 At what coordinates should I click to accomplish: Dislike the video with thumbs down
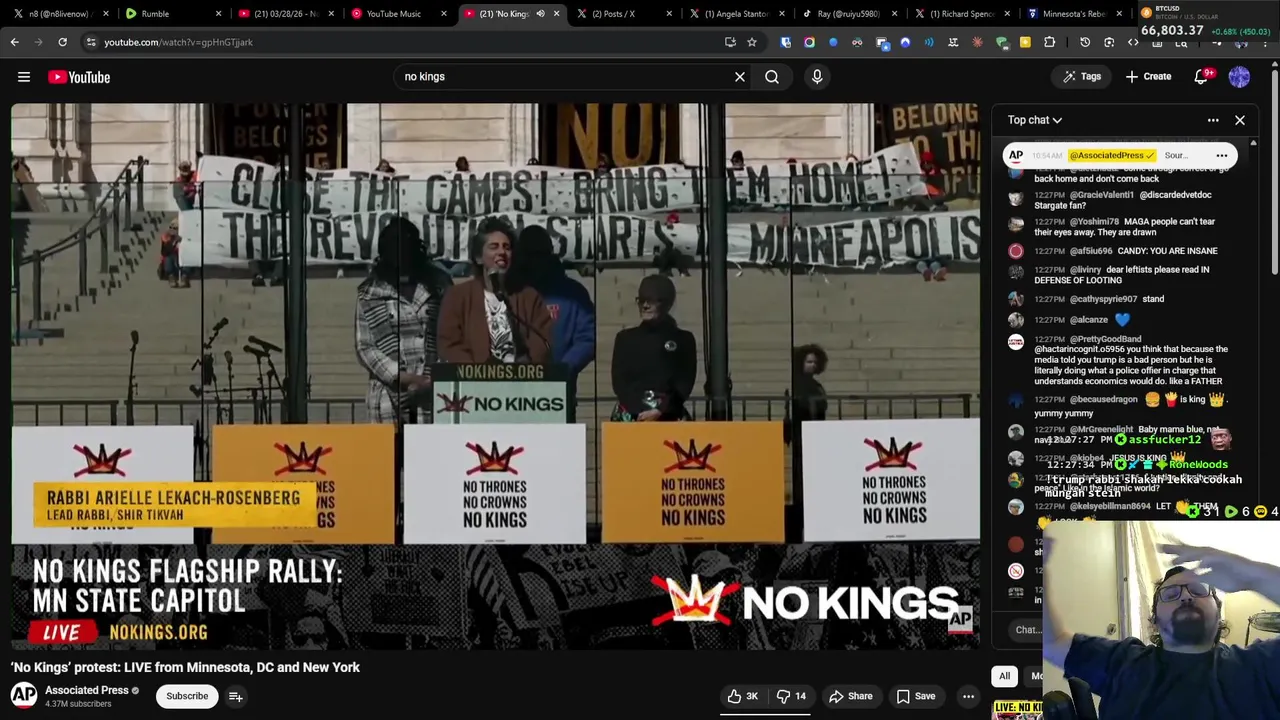[x=792, y=696]
